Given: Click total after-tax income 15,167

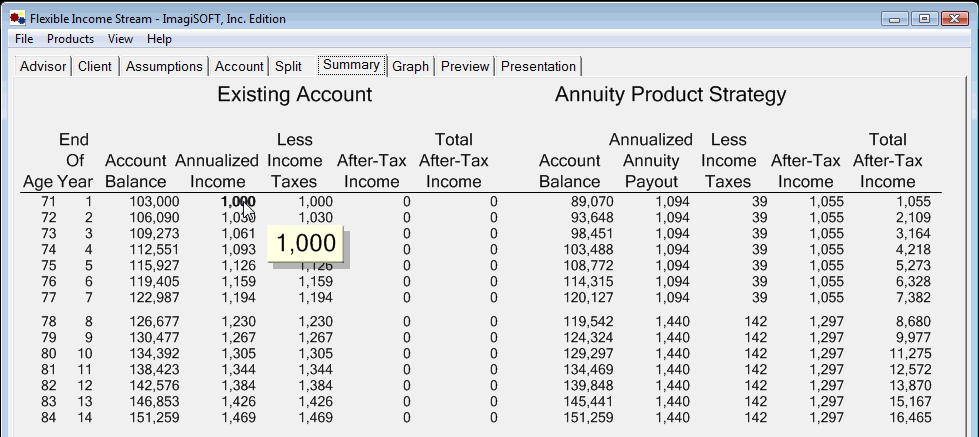Looking at the screenshot, I should (911, 401).
